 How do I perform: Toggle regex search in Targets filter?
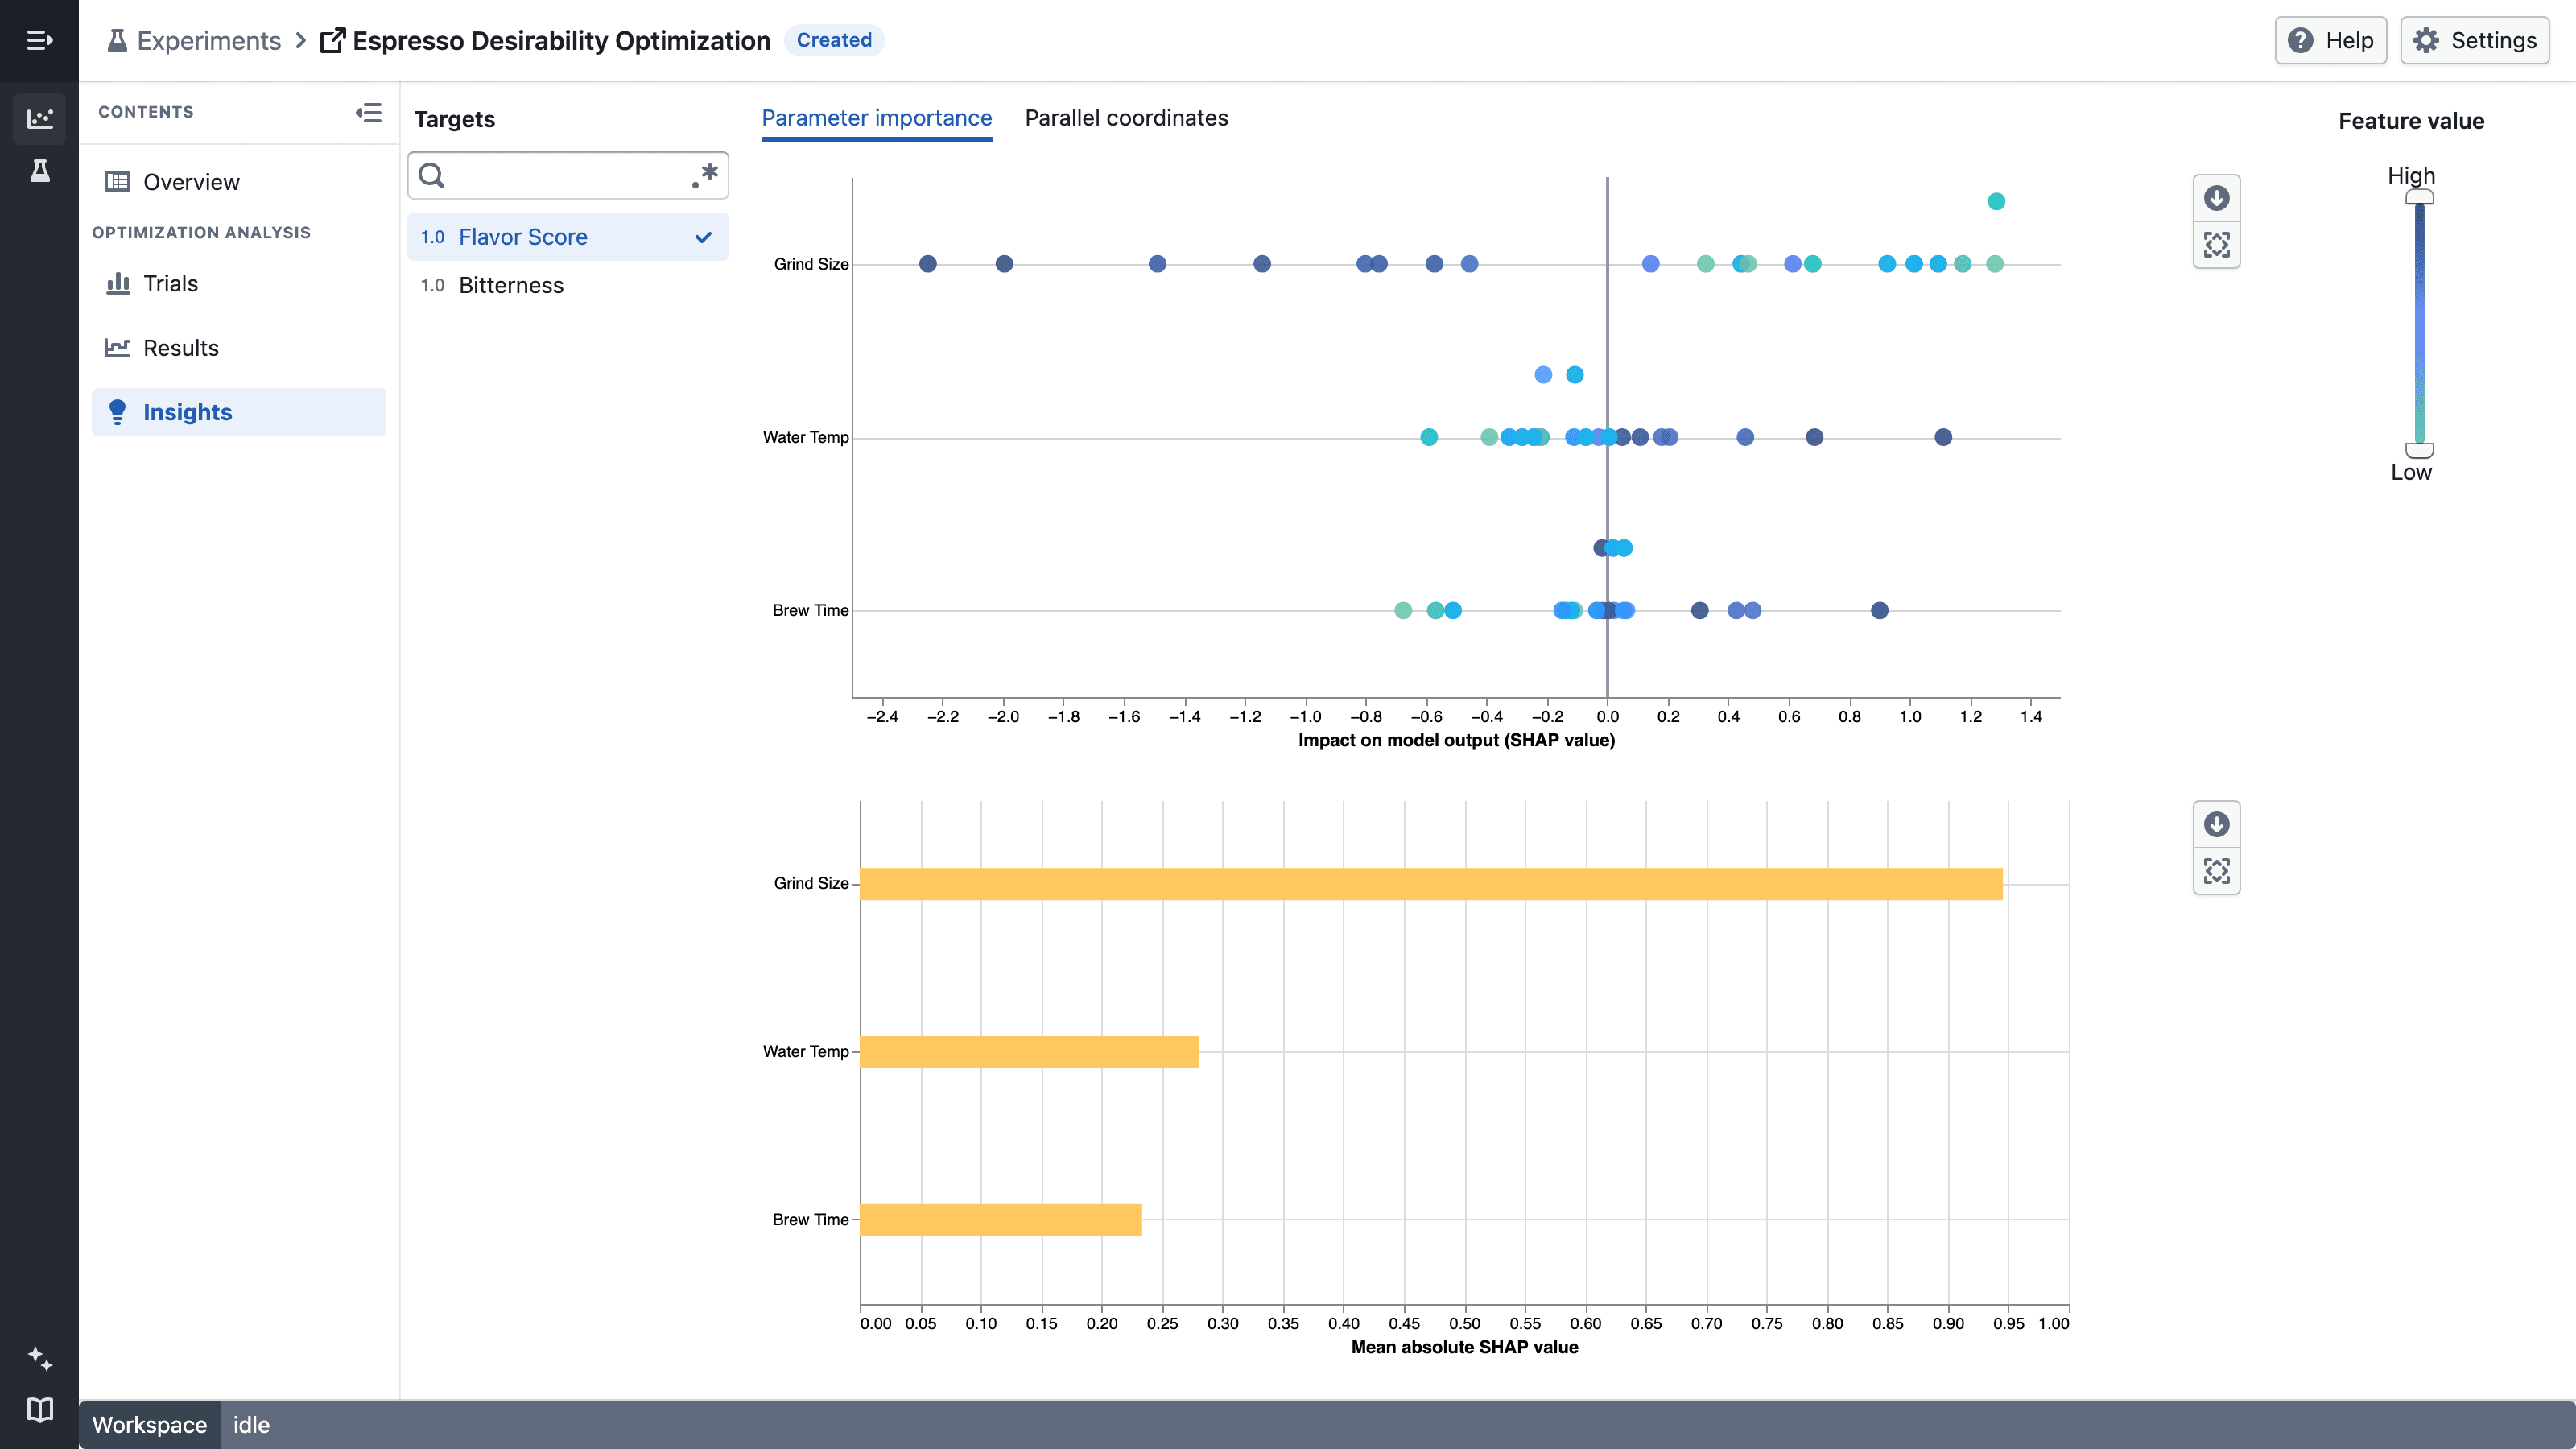[x=704, y=175]
